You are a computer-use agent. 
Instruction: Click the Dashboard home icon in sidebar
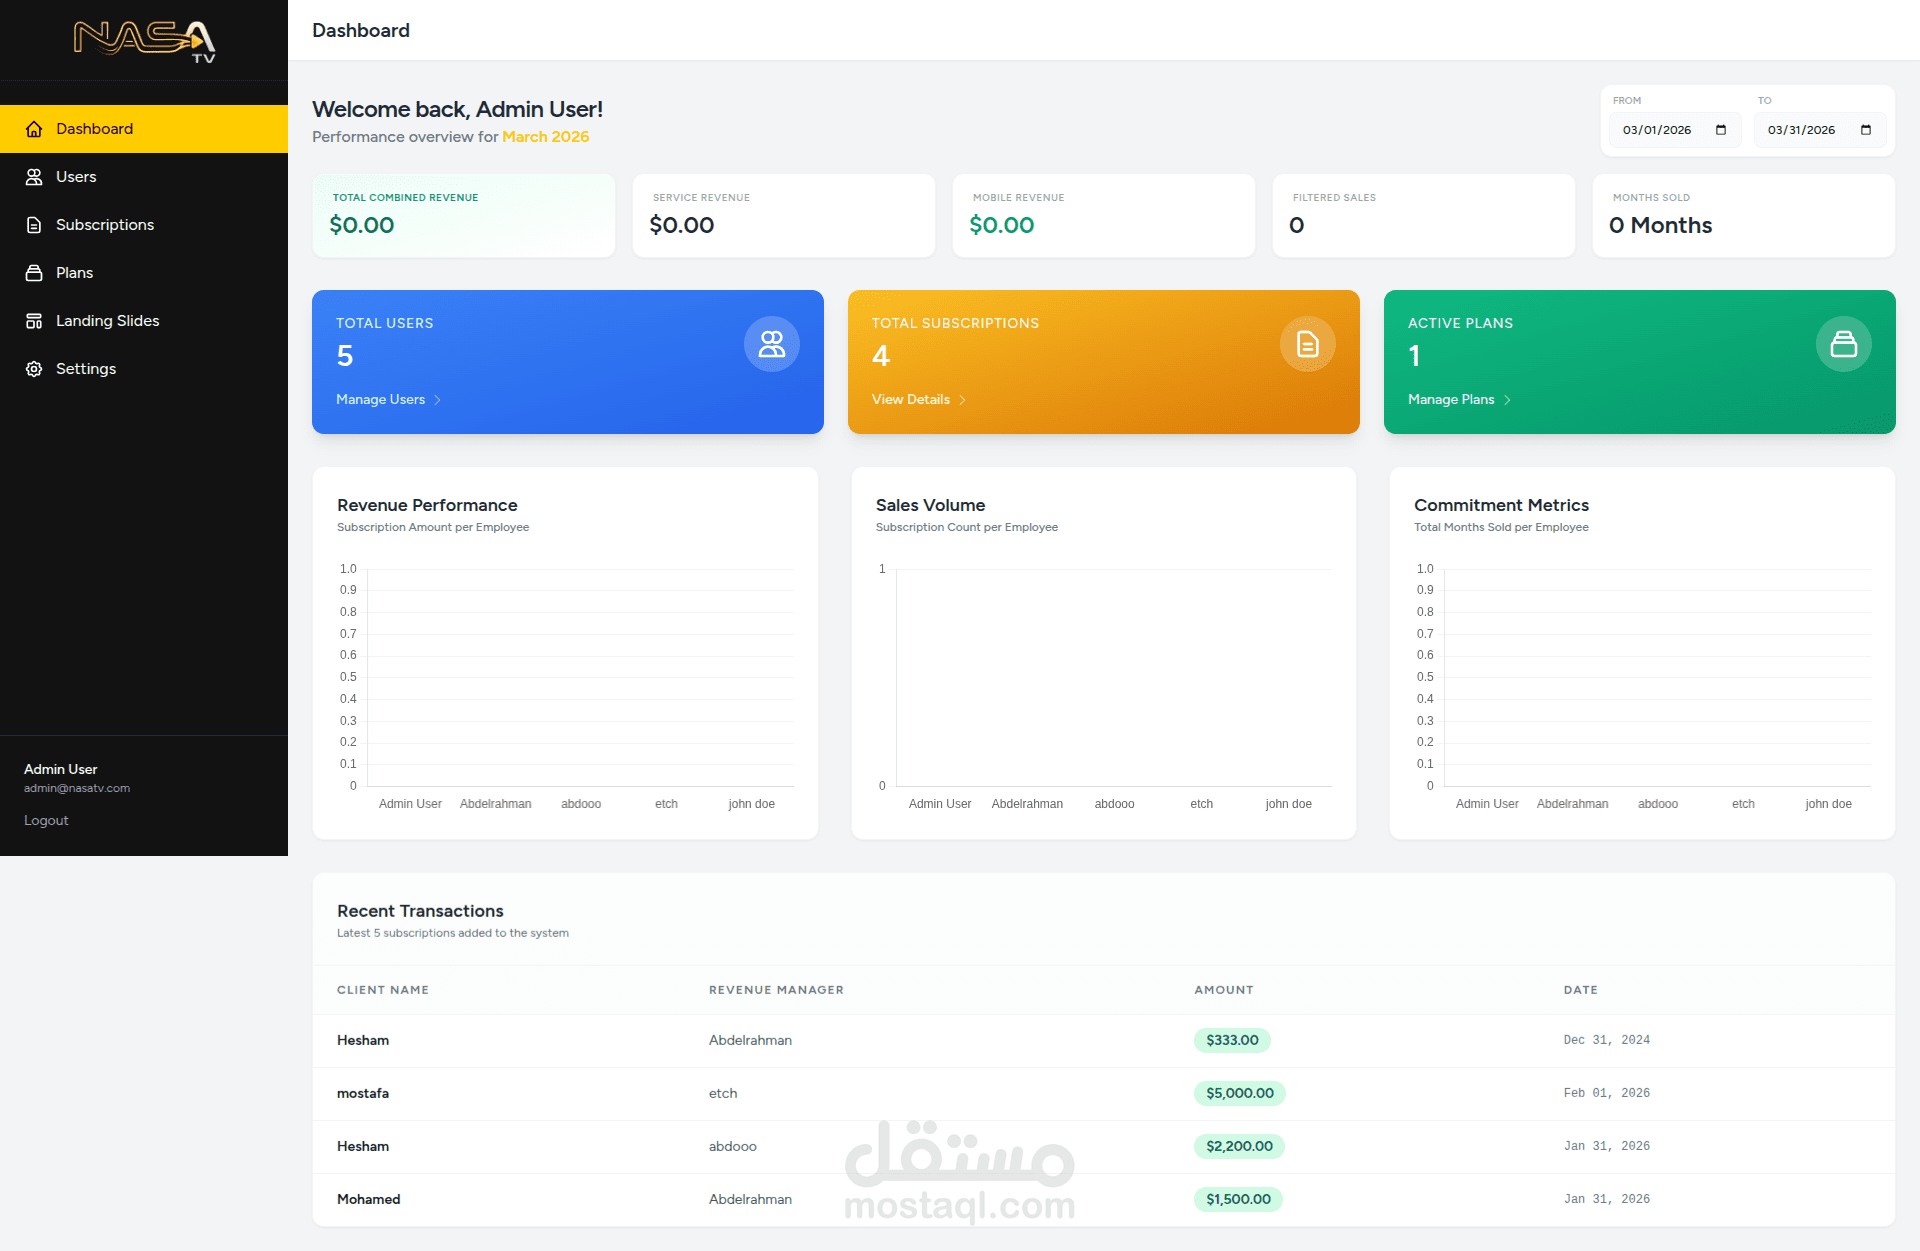click(x=34, y=129)
